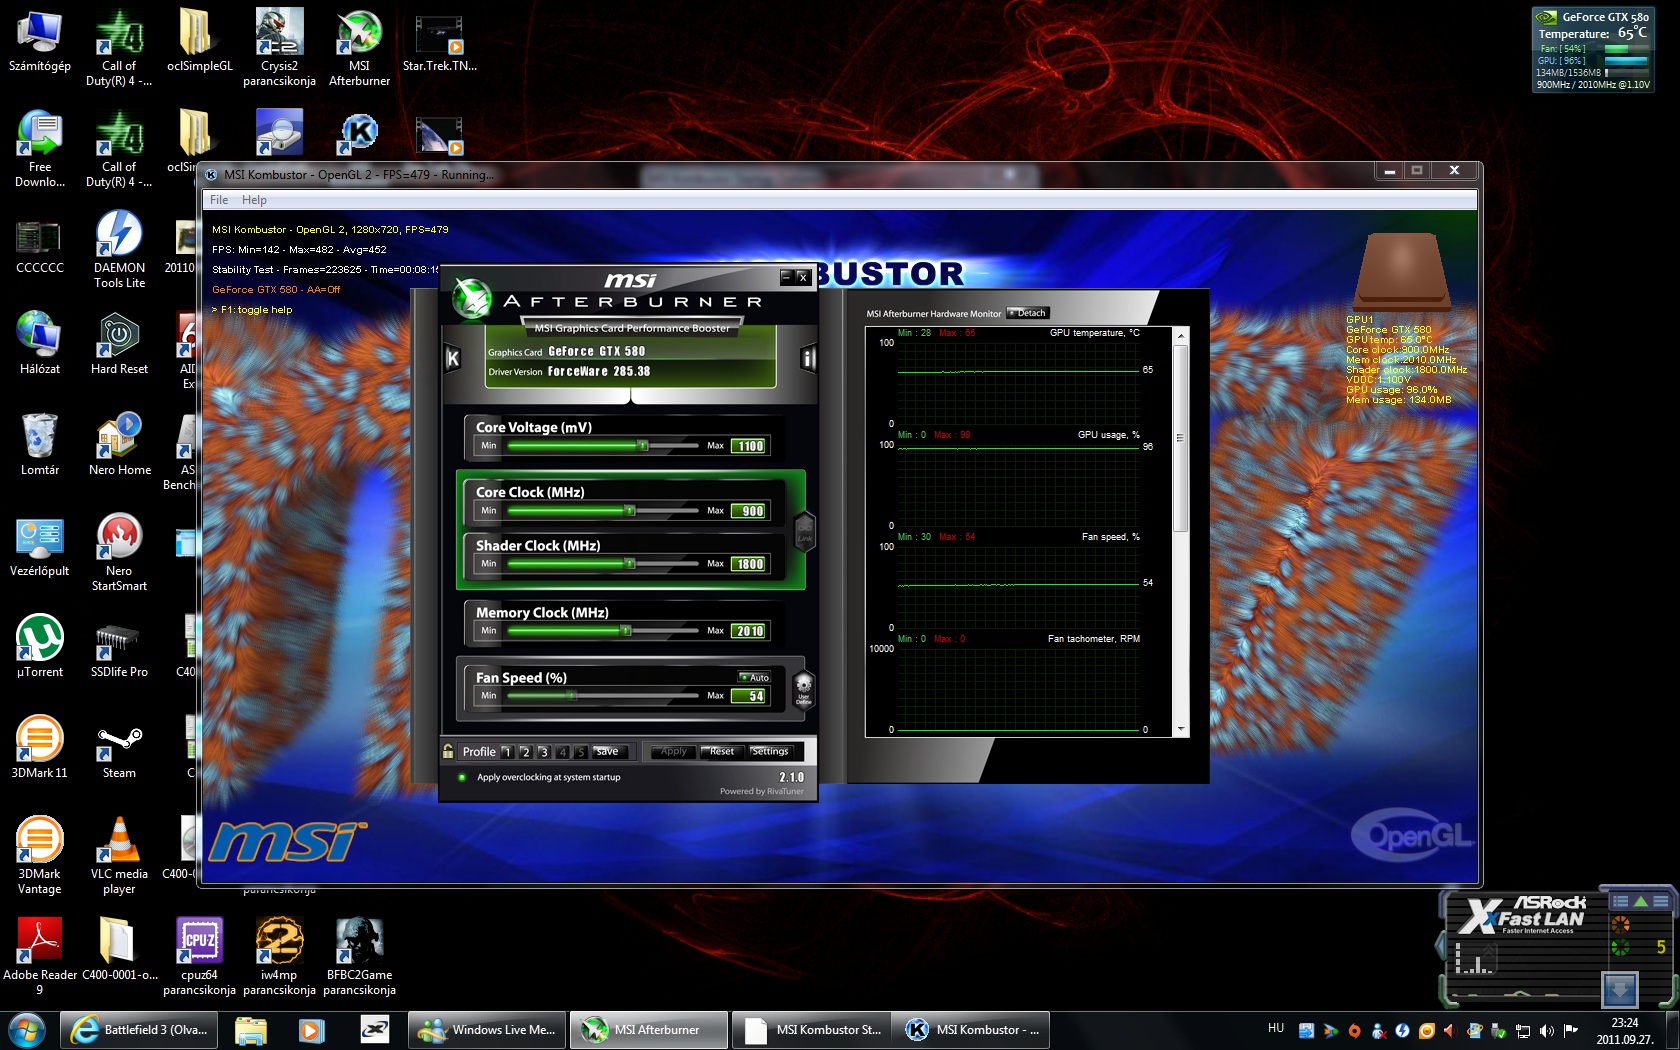Open the fan User Define button
Image resolution: width=1680 pixels, height=1050 pixels.
pos(803,689)
